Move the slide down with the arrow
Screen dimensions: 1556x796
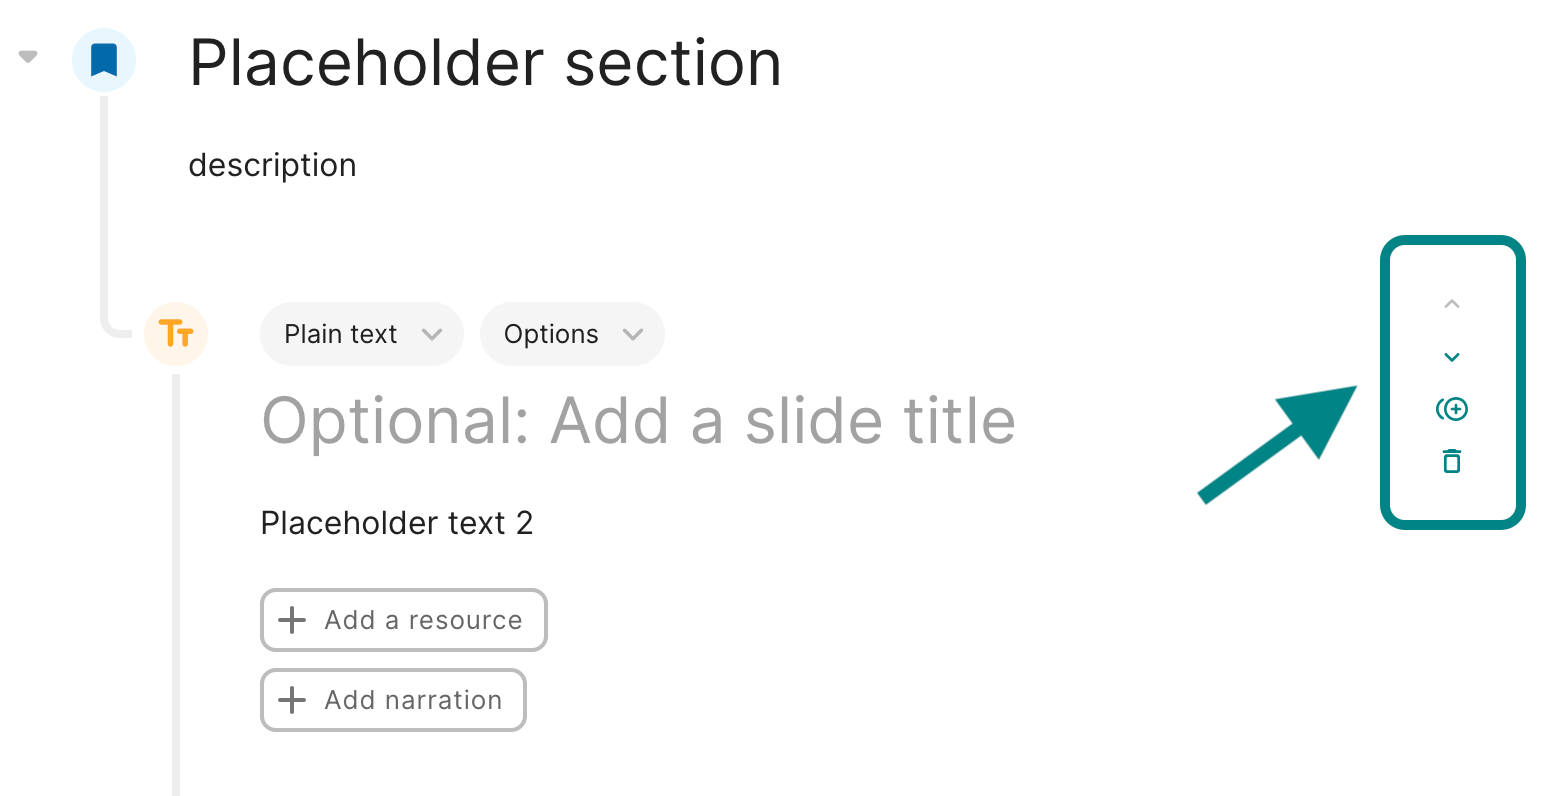[x=1452, y=357]
